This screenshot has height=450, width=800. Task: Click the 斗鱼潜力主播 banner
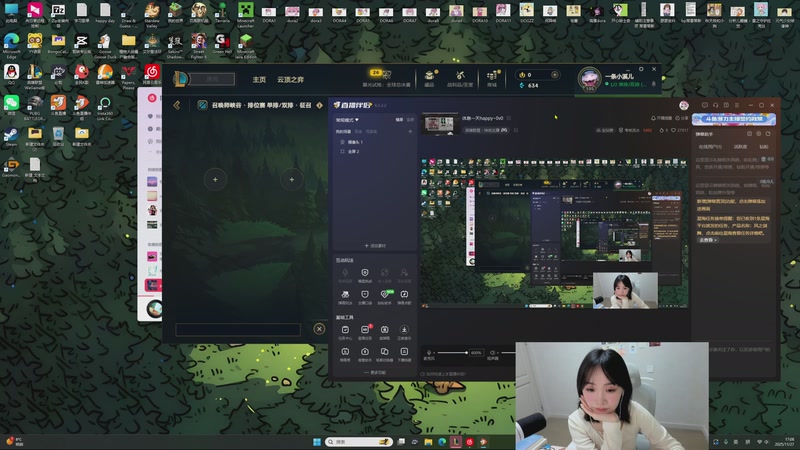coord(734,119)
